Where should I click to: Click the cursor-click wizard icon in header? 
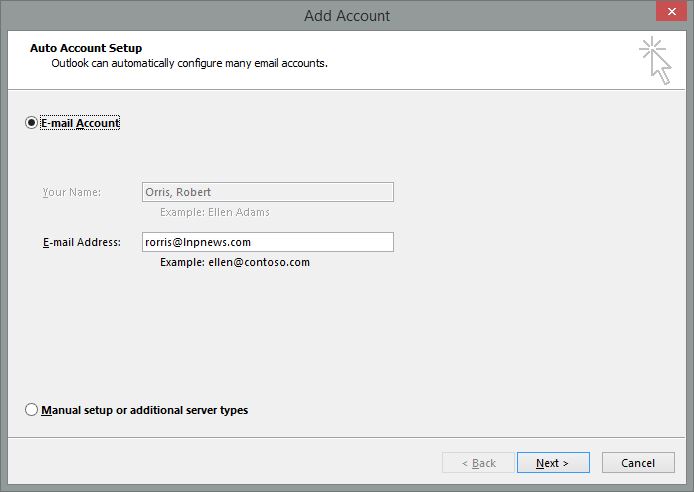tap(655, 59)
